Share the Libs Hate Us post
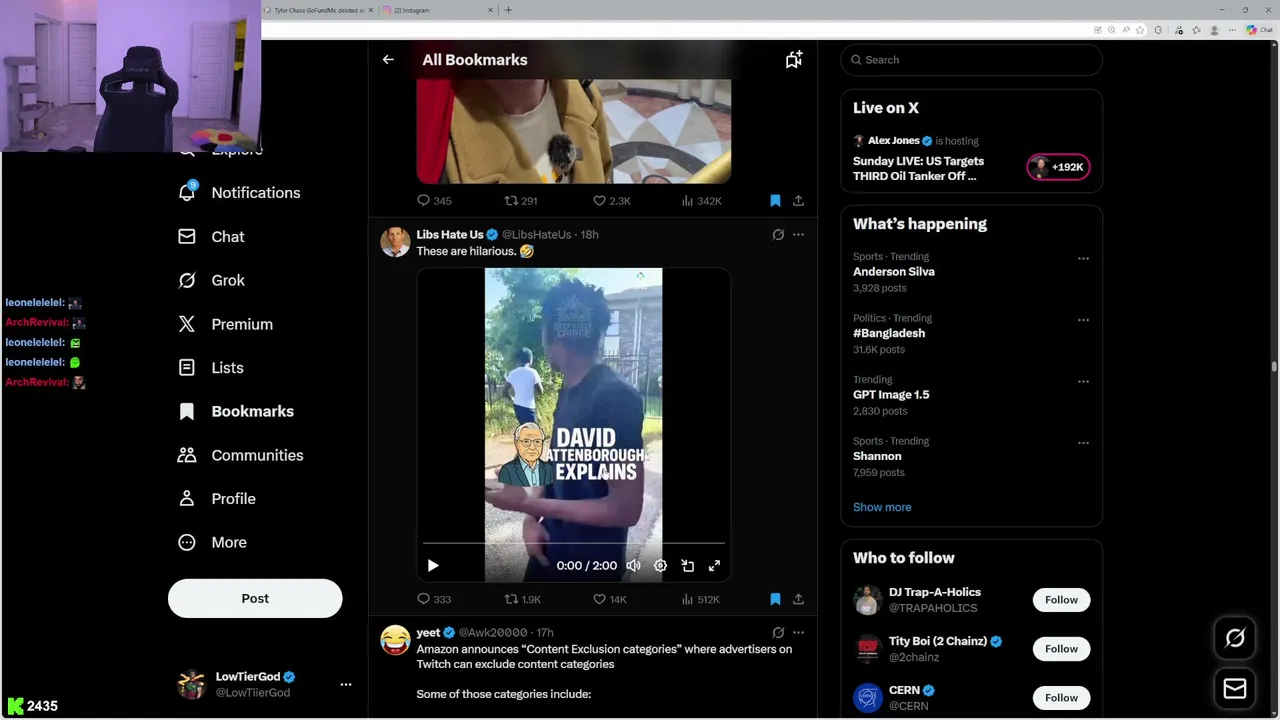1280x720 pixels. point(798,599)
